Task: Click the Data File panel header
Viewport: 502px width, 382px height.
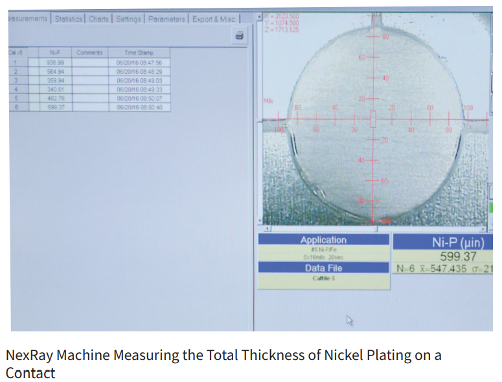Action: [x=323, y=268]
